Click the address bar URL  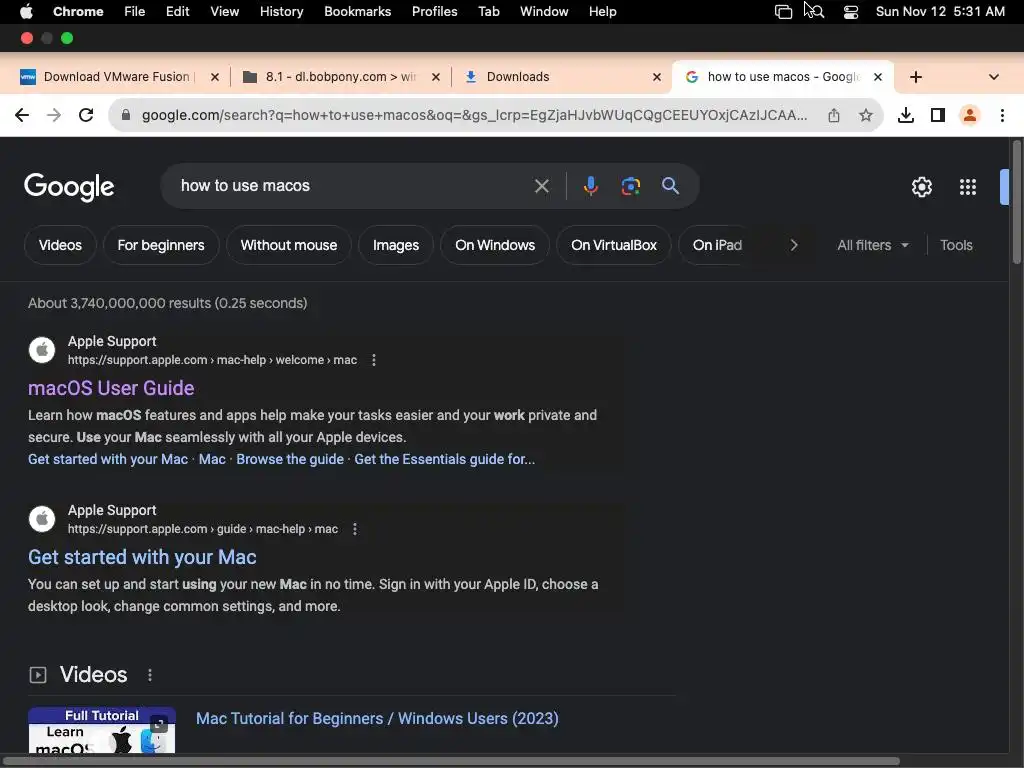pos(474,116)
